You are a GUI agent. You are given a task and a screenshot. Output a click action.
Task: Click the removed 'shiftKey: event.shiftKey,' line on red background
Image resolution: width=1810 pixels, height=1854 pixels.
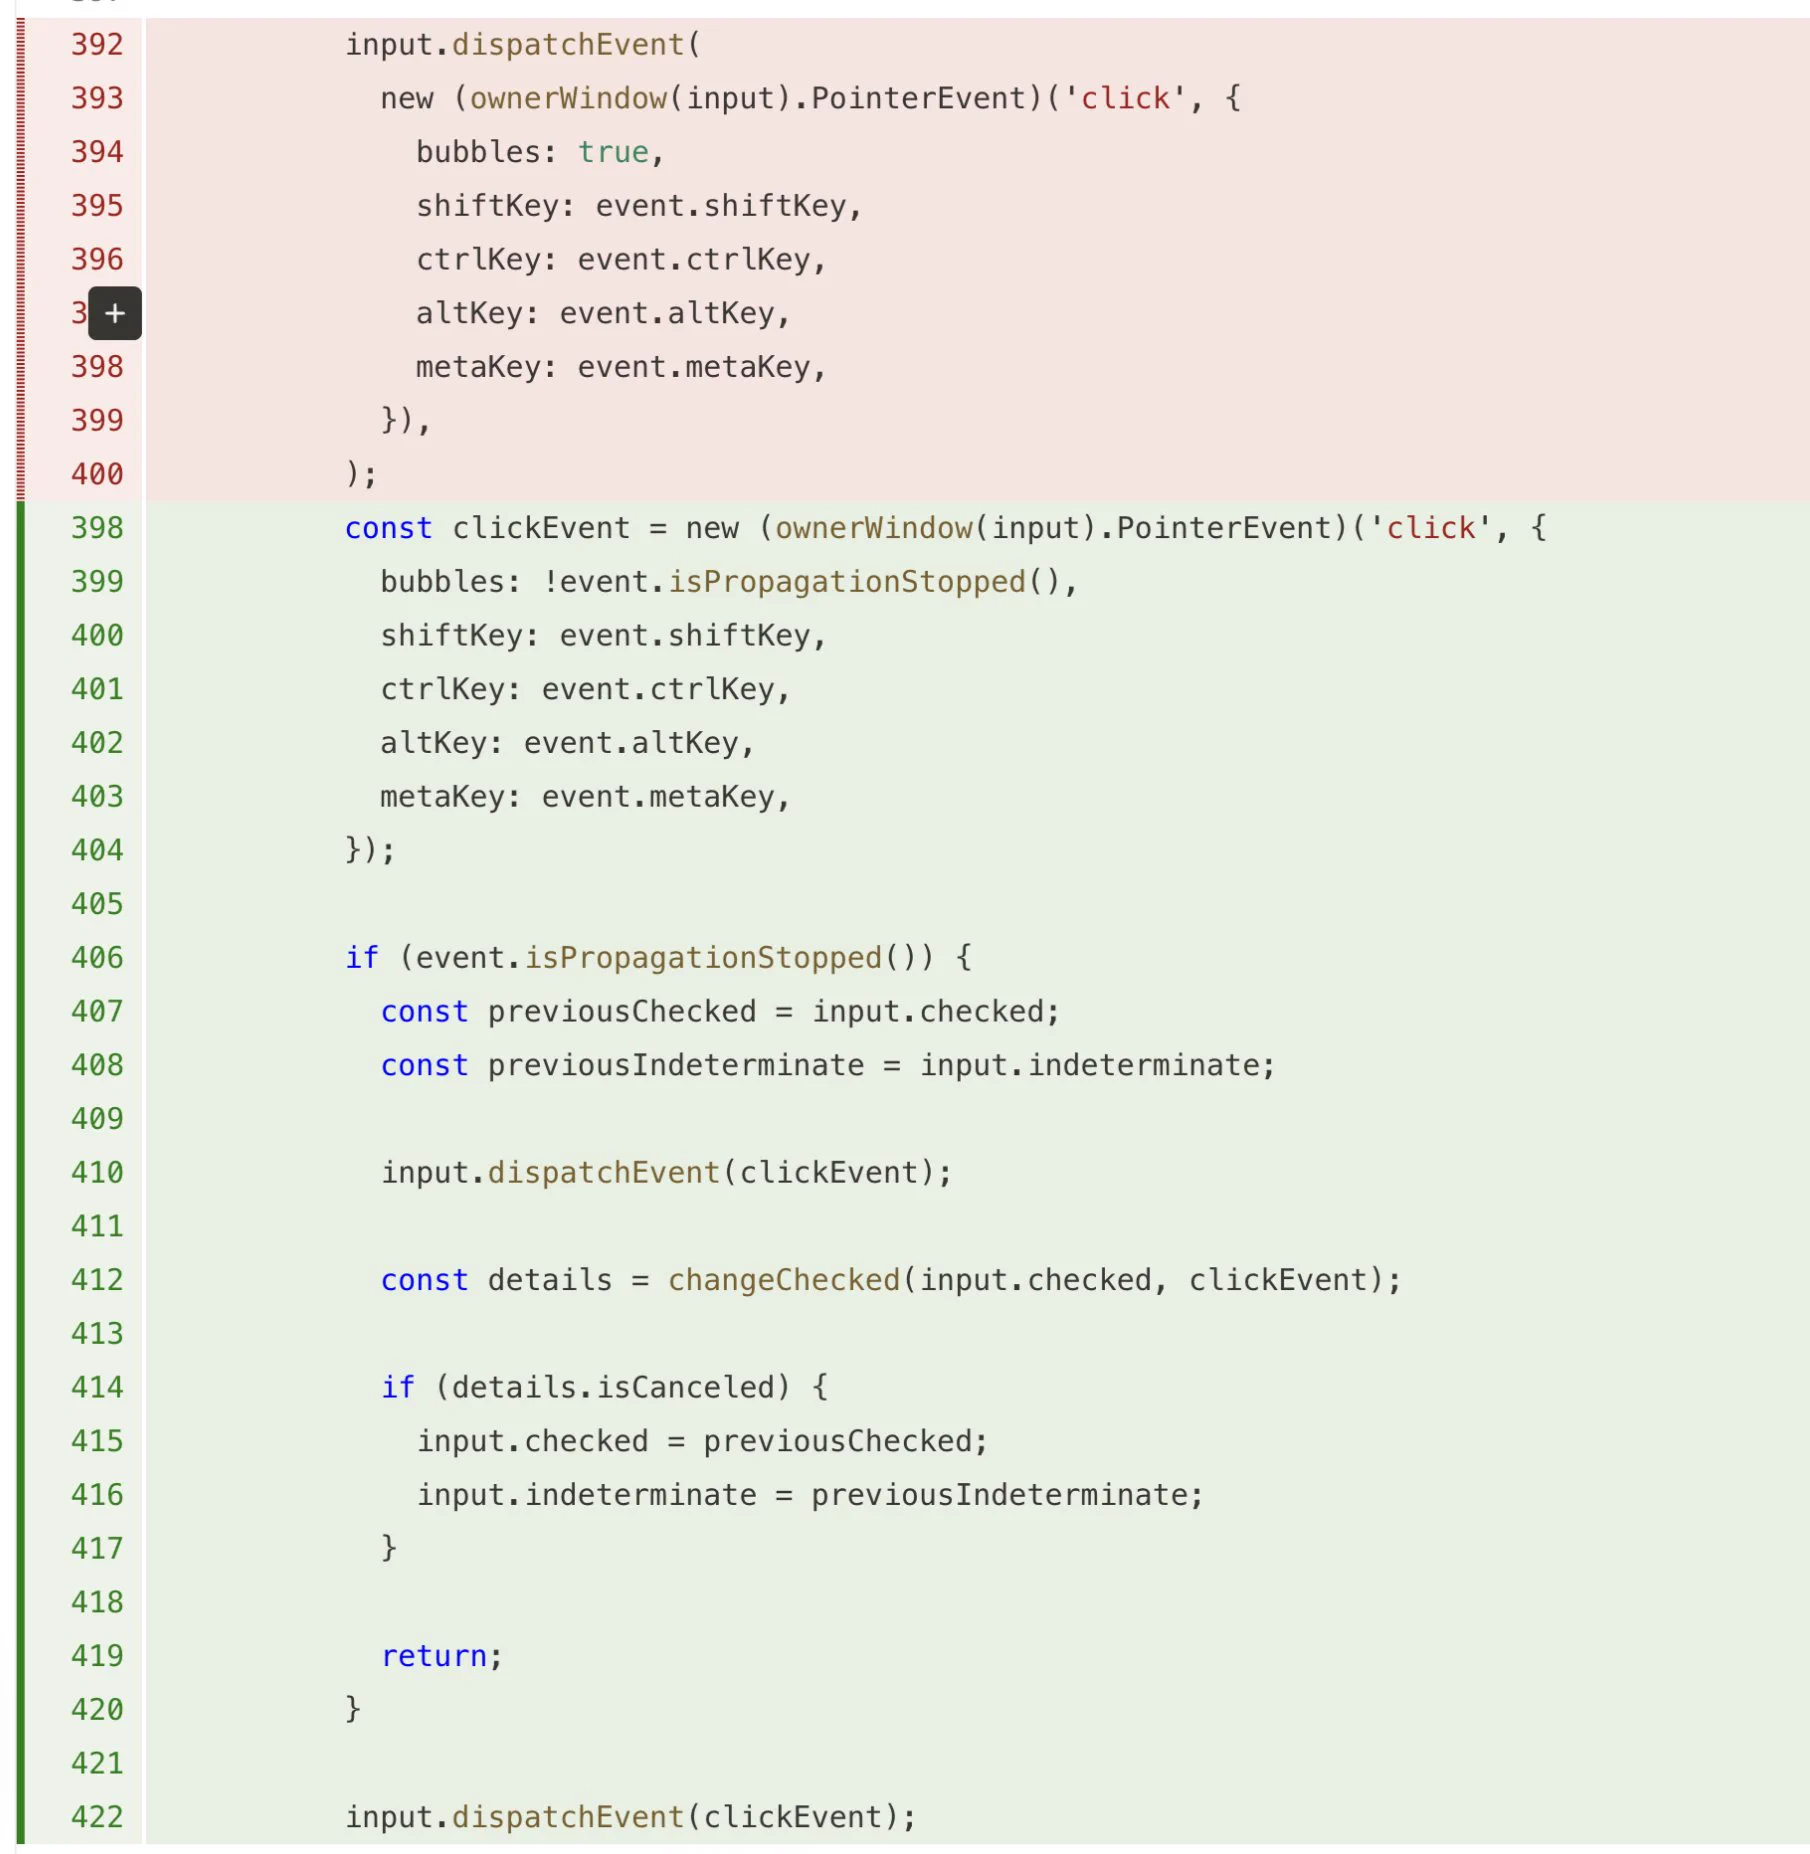click(x=638, y=206)
